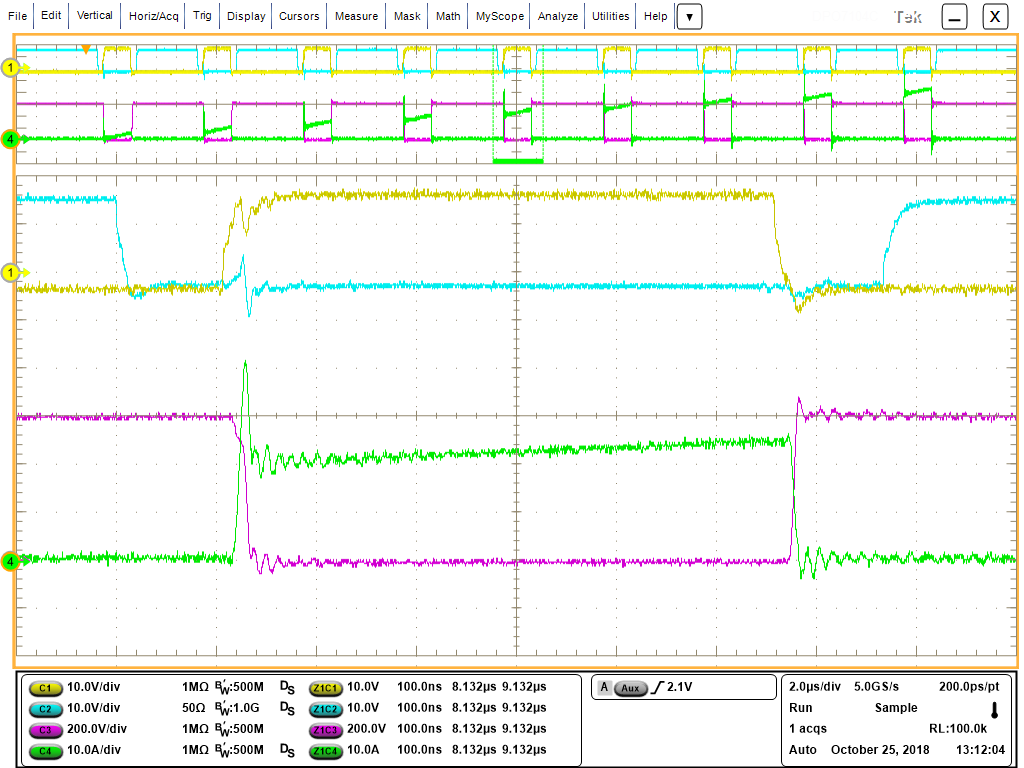Viewport: 1024px width, 768px height.
Task: Click the Run acquisition status label
Action: (x=799, y=708)
